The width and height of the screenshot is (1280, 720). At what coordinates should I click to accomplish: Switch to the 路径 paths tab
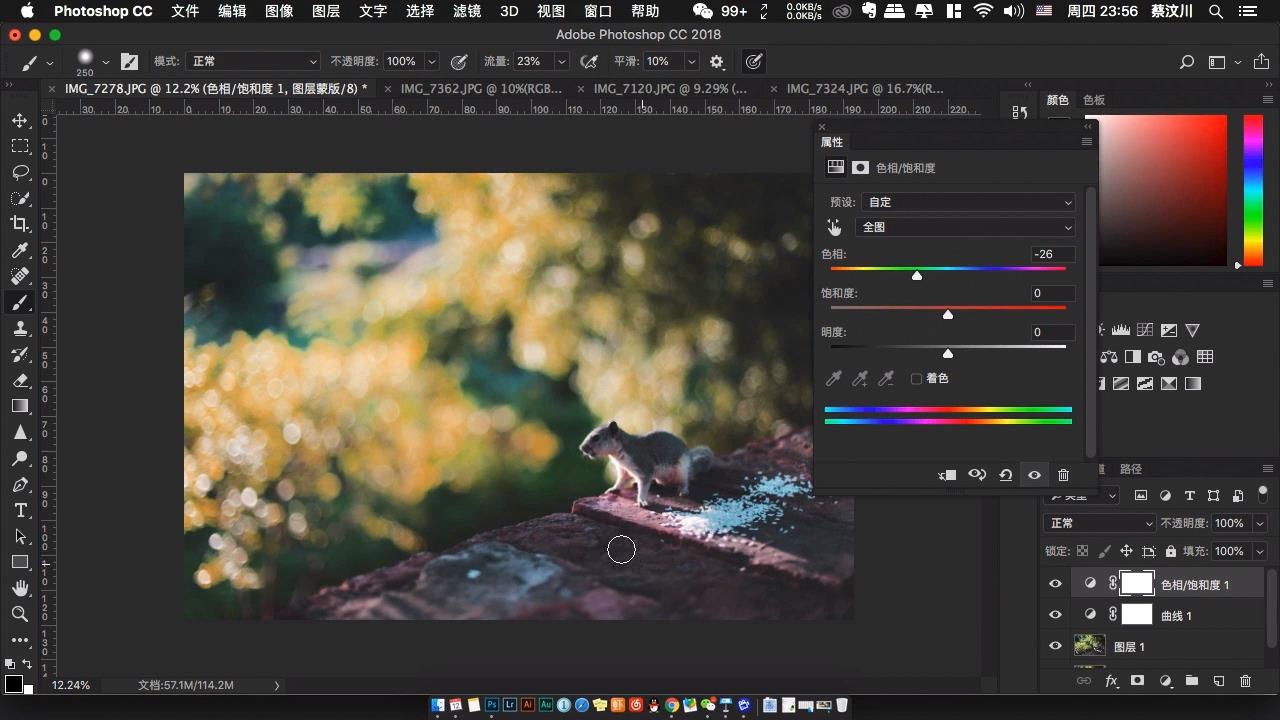pos(1130,469)
